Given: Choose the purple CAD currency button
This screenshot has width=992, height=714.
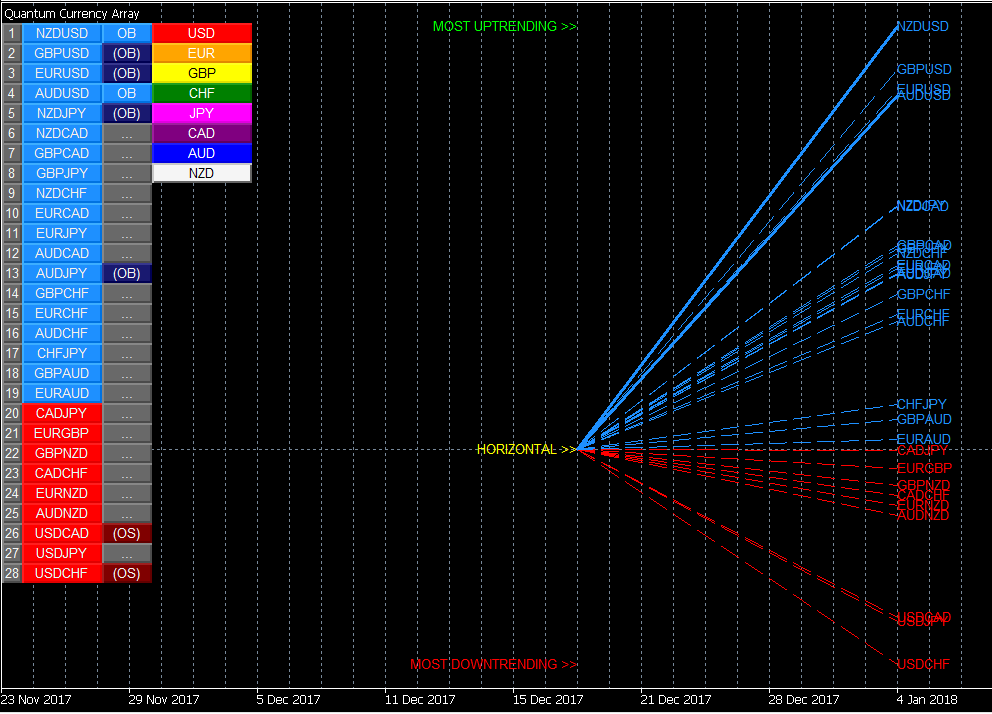Looking at the screenshot, I should [201, 133].
